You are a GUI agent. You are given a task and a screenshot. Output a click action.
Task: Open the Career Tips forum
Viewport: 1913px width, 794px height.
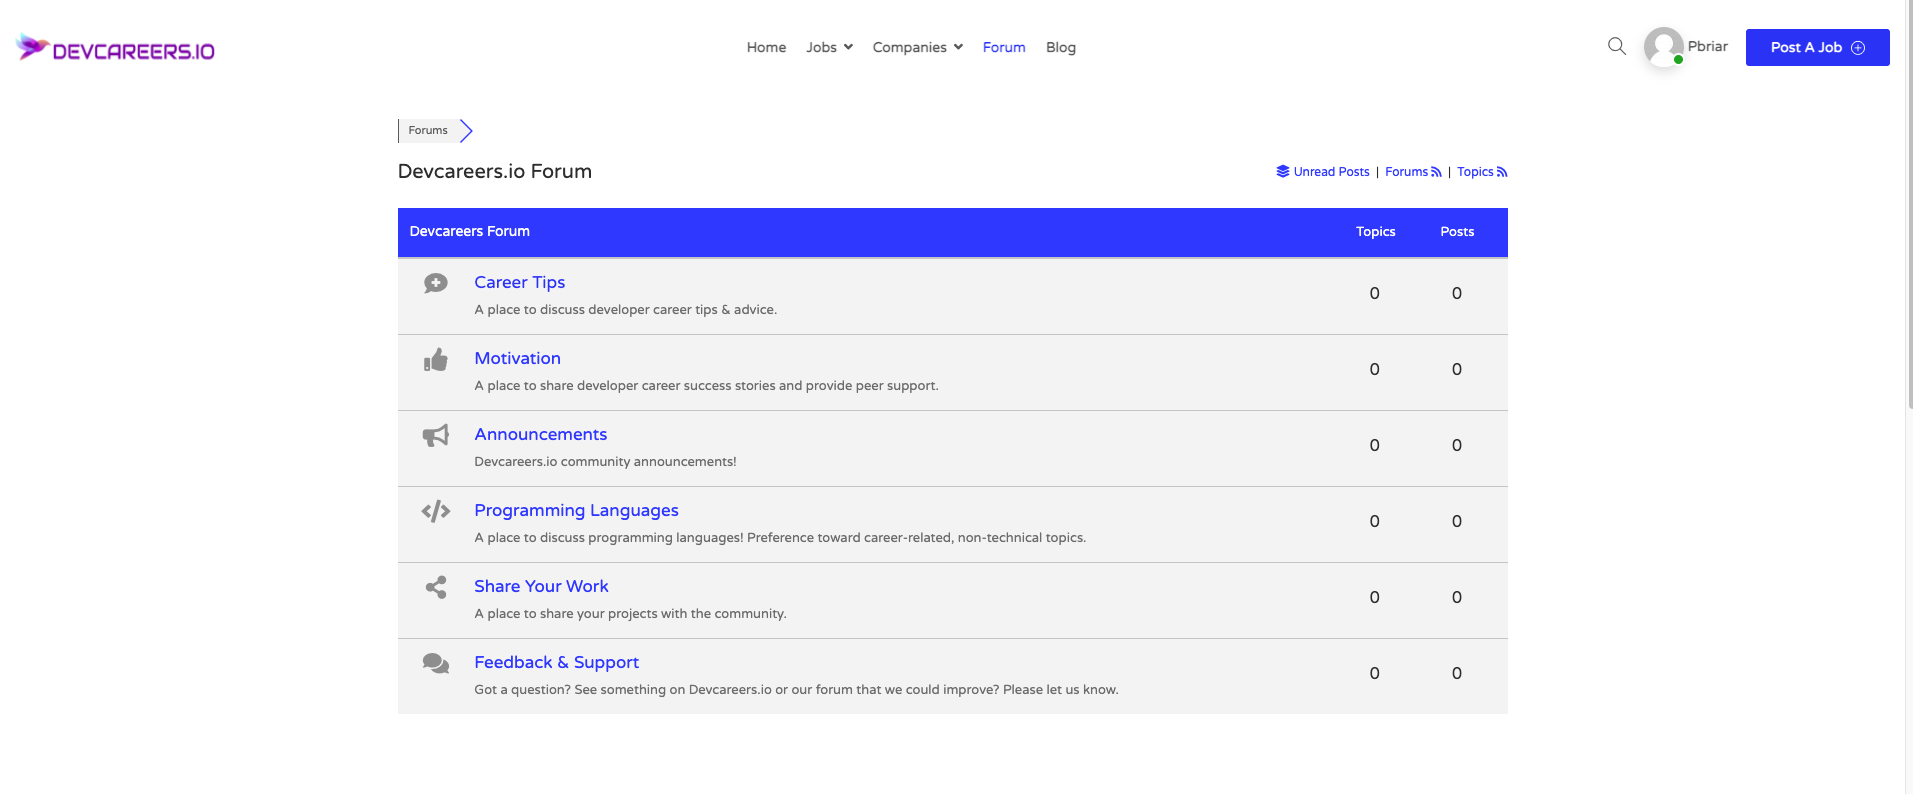pyautogui.click(x=519, y=282)
